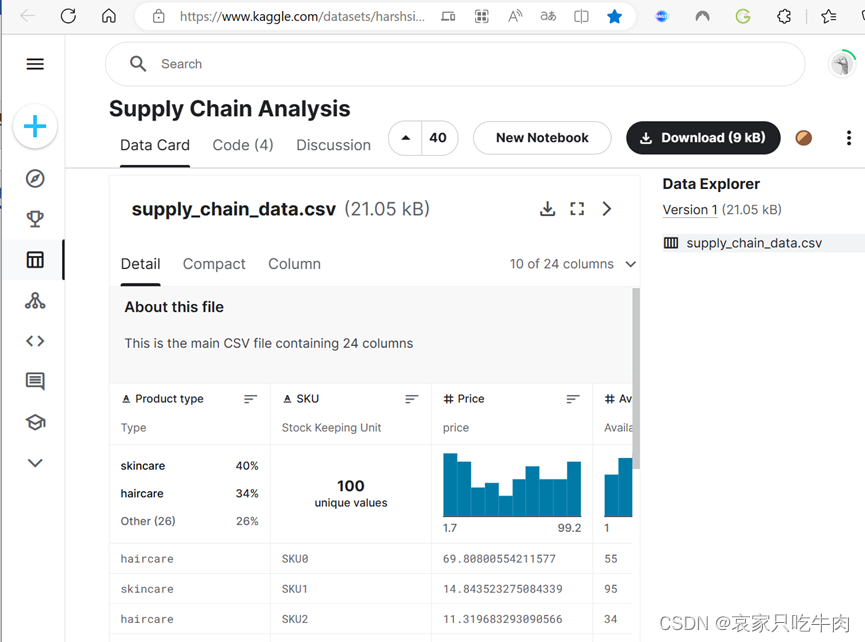This screenshot has width=865, height=642.
Task: Click the site info lock icon
Action: (158, 17)
